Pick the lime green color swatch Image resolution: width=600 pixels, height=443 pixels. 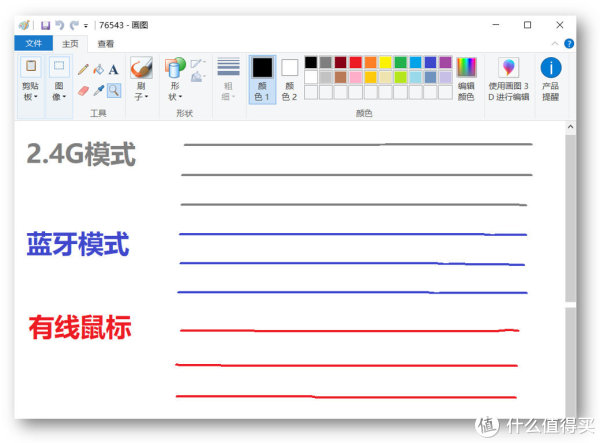pyautogui.click(x=400, y=77)
